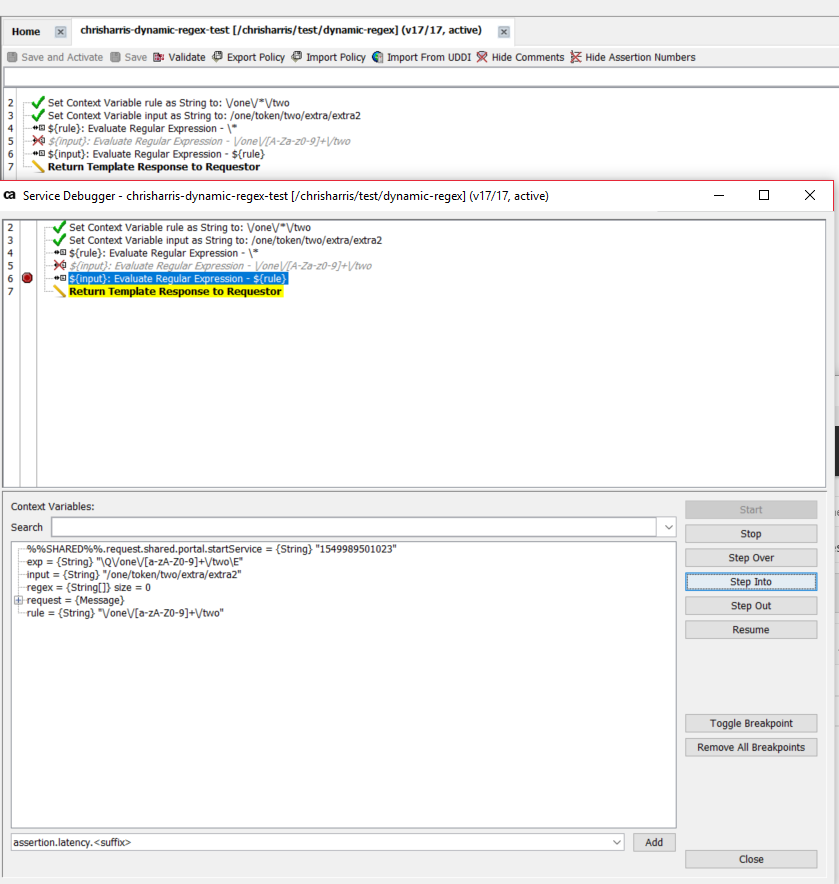Switch to the Home tab
Image resolution: width=839 pixels, height=884 pixels.
(x=25, y=31)
